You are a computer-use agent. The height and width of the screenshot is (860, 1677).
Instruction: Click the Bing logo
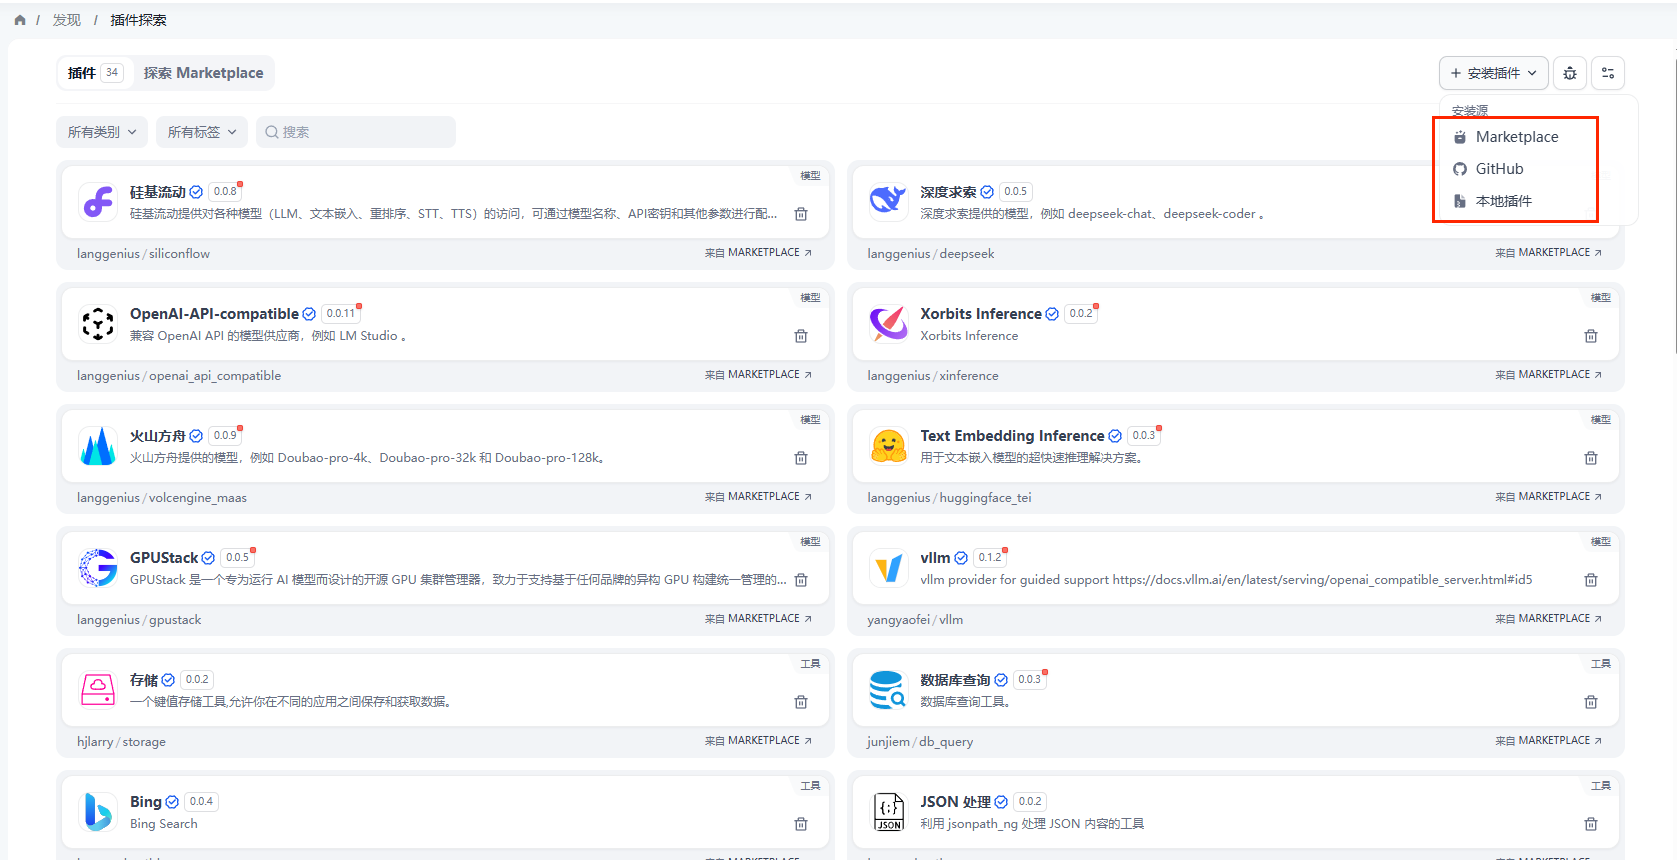[98, 812]
